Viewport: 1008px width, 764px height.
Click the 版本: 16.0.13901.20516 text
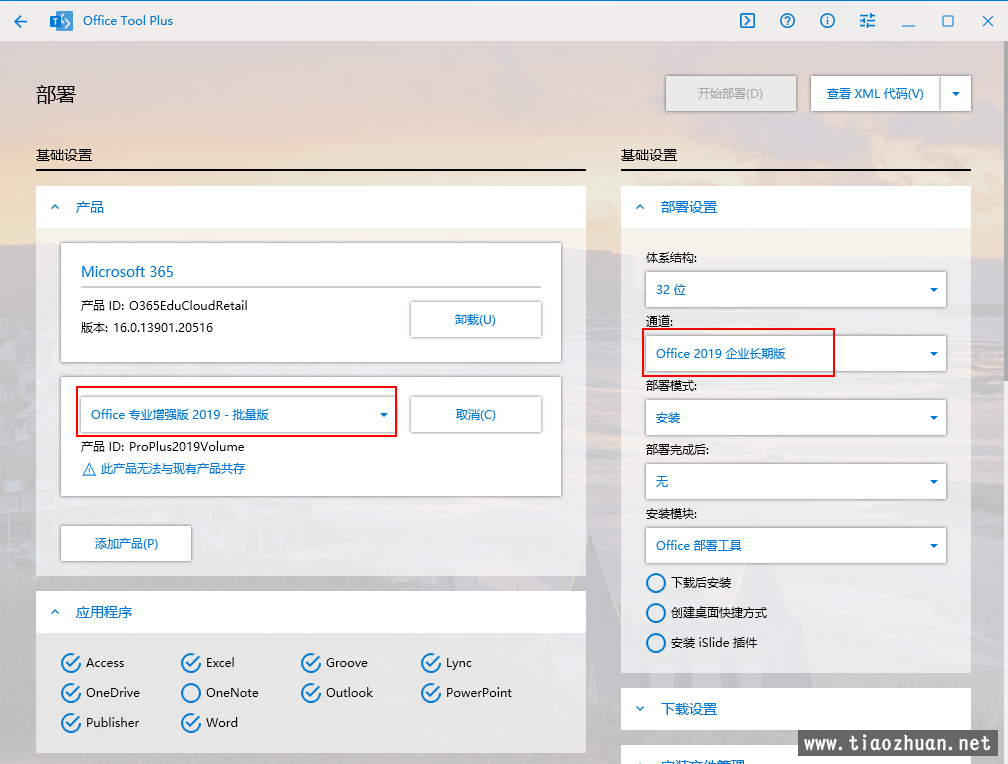(x=147, y=327)
